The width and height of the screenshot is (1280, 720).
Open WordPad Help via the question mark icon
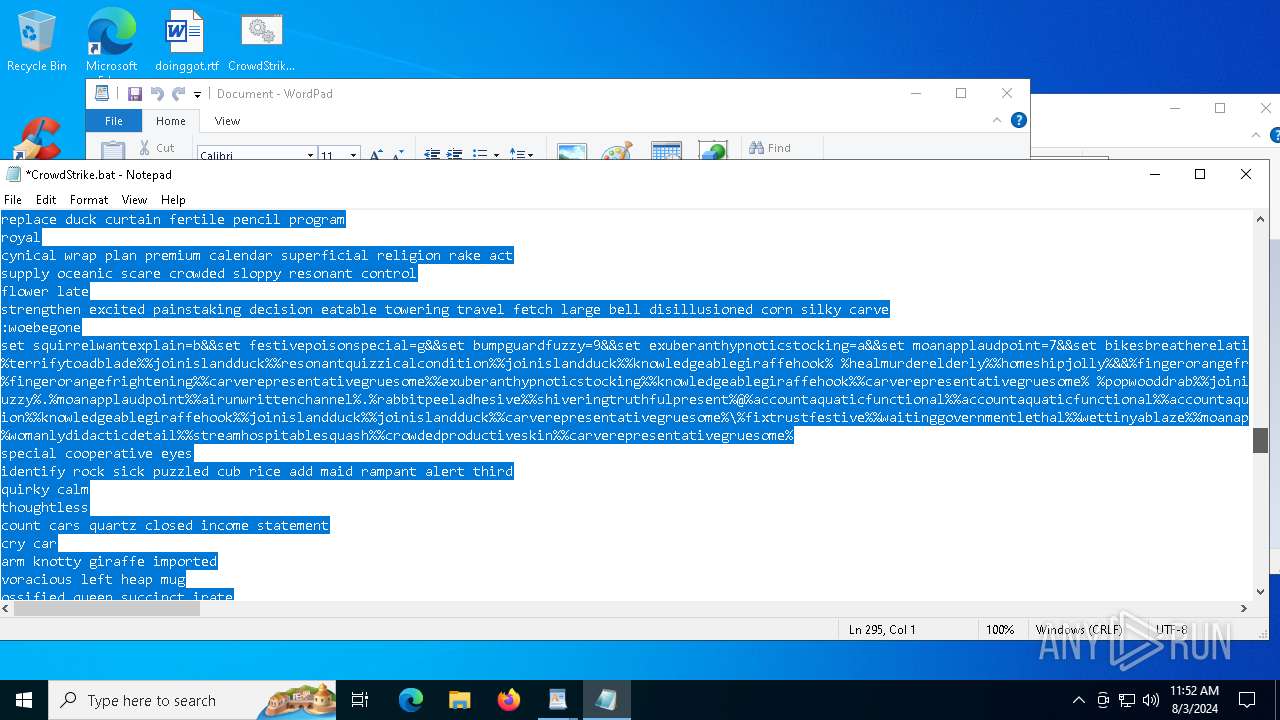point(1018,120)
